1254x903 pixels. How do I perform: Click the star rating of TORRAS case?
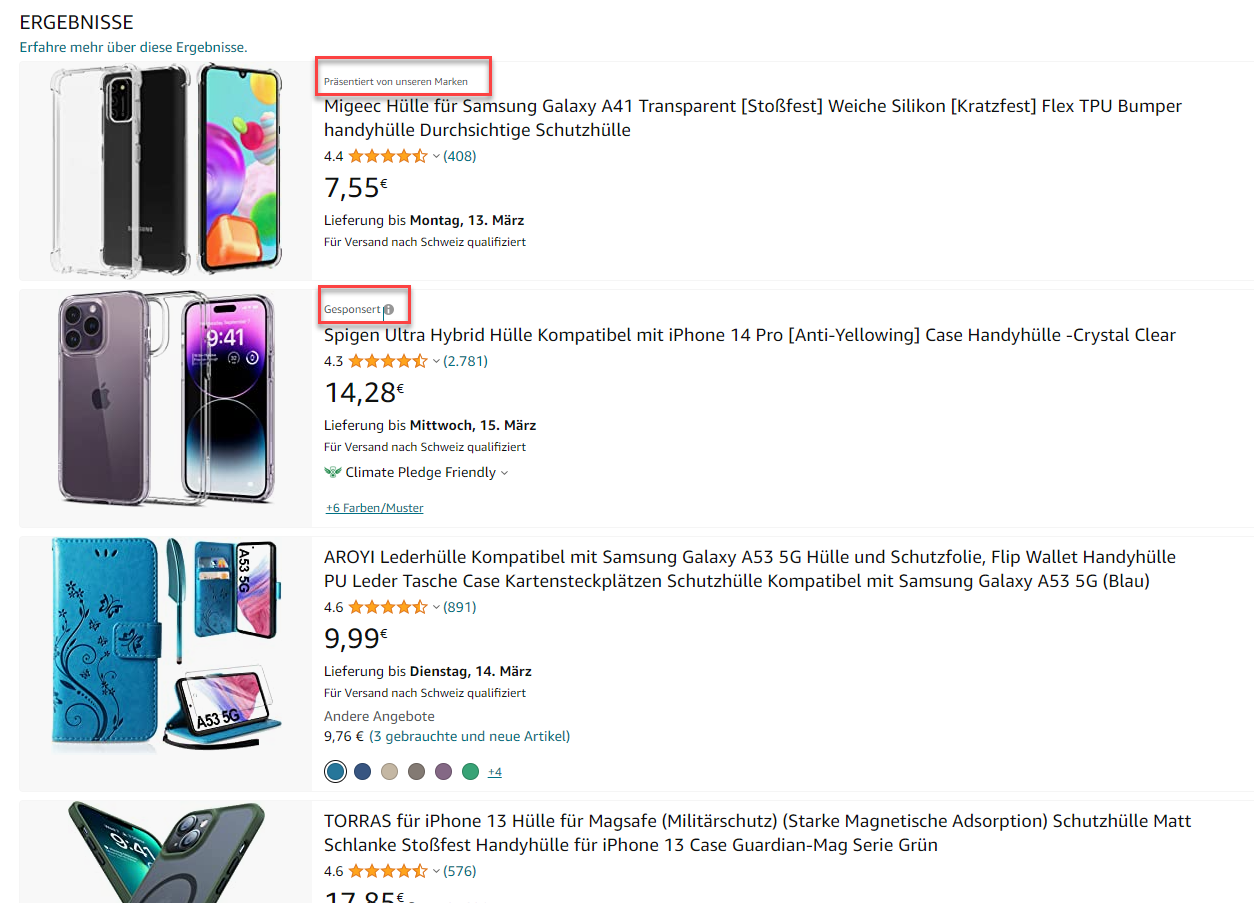click(388, 871)
